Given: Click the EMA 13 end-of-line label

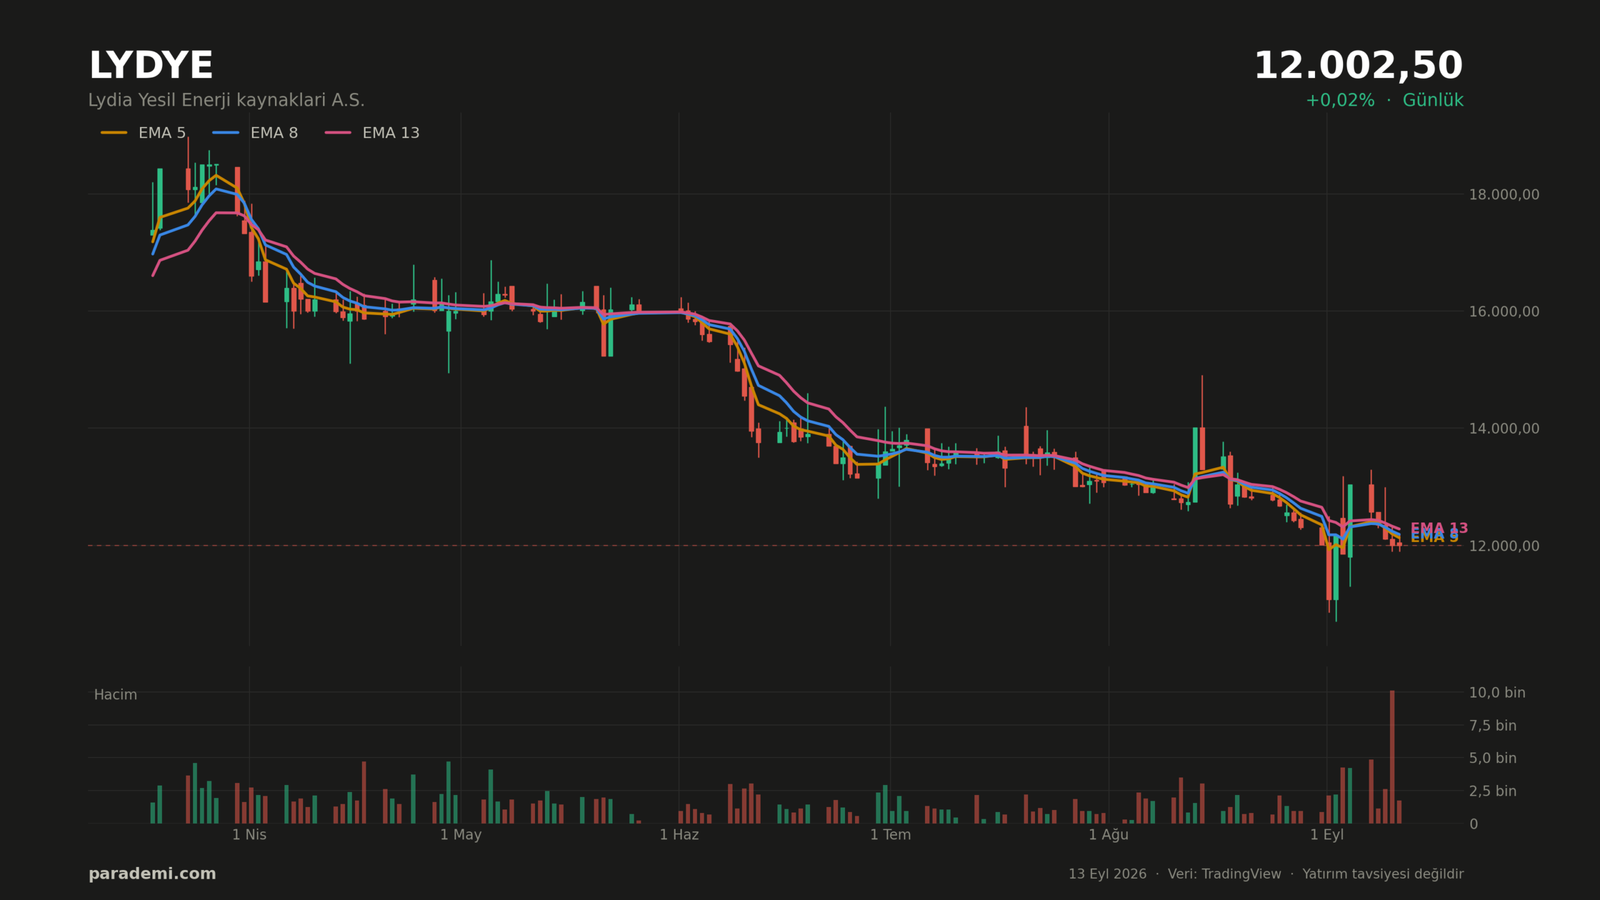Looking at the screenshot, I should tap(1439, 528).
